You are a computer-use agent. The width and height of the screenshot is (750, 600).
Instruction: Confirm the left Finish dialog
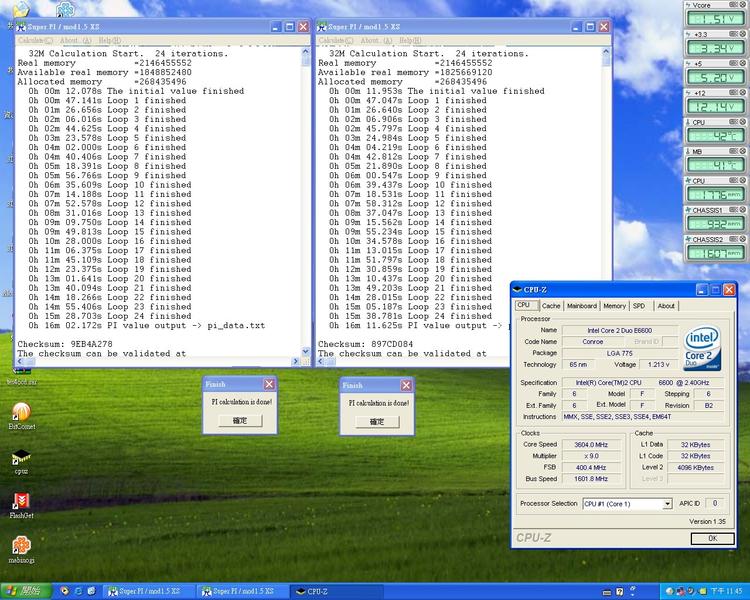point(240,421)
